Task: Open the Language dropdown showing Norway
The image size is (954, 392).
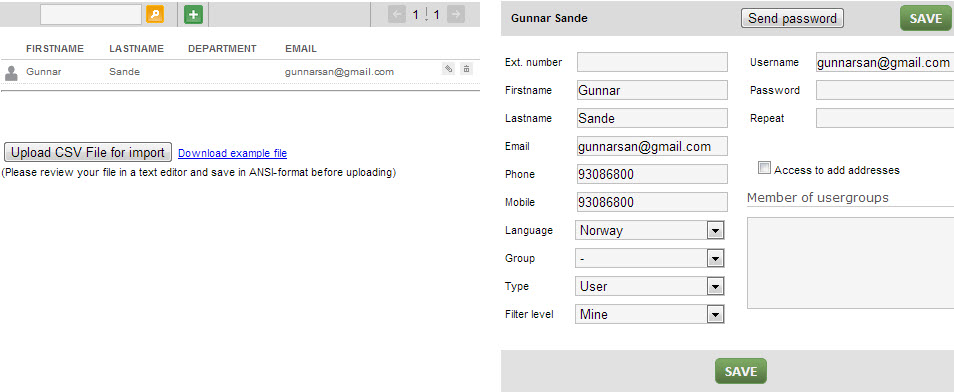Action: (650, 231)
